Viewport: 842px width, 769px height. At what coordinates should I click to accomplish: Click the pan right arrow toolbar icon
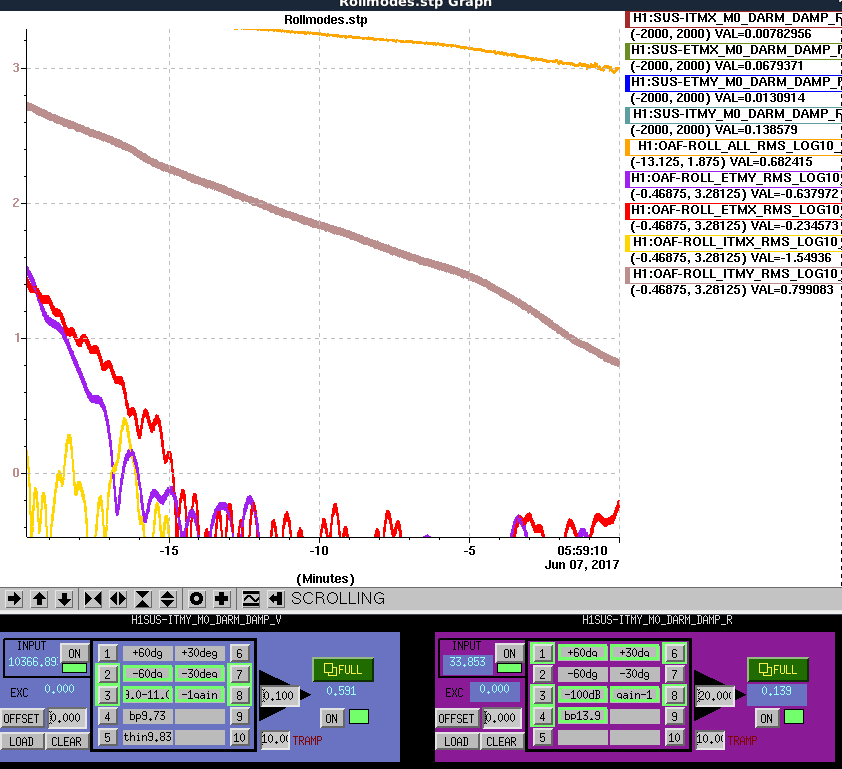pos(14,599)
